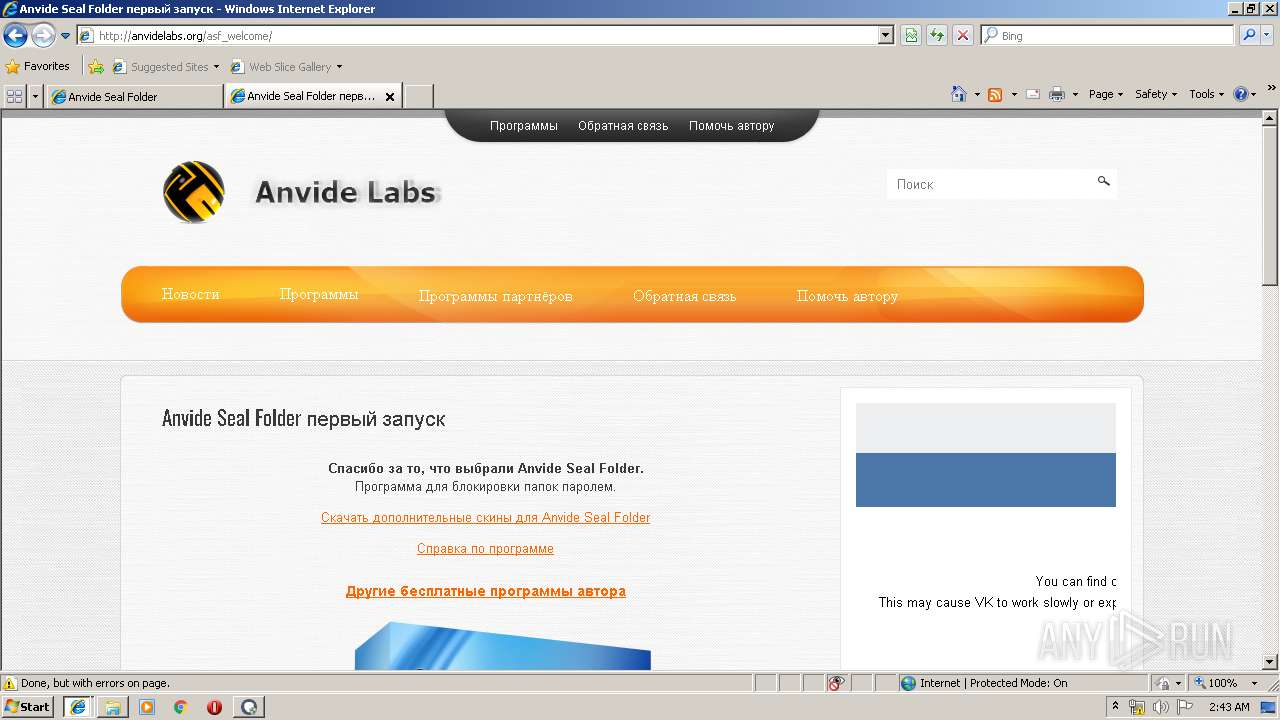Click the RSS Feeds icon
The width and height of the screenshot is (1280, 720).
tap(995, 94)
